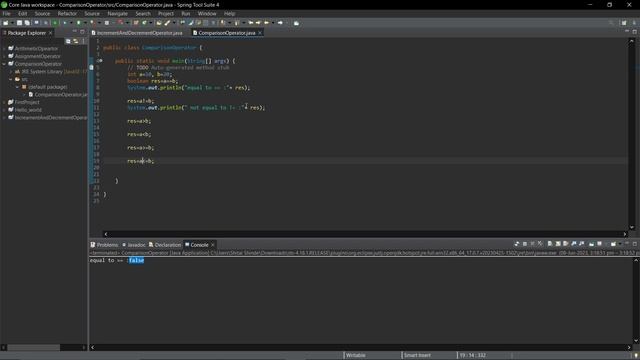Click the New toolbar icon
This screenshot has width=640, height=360.
pyautogui.click(x=5, y=23)
